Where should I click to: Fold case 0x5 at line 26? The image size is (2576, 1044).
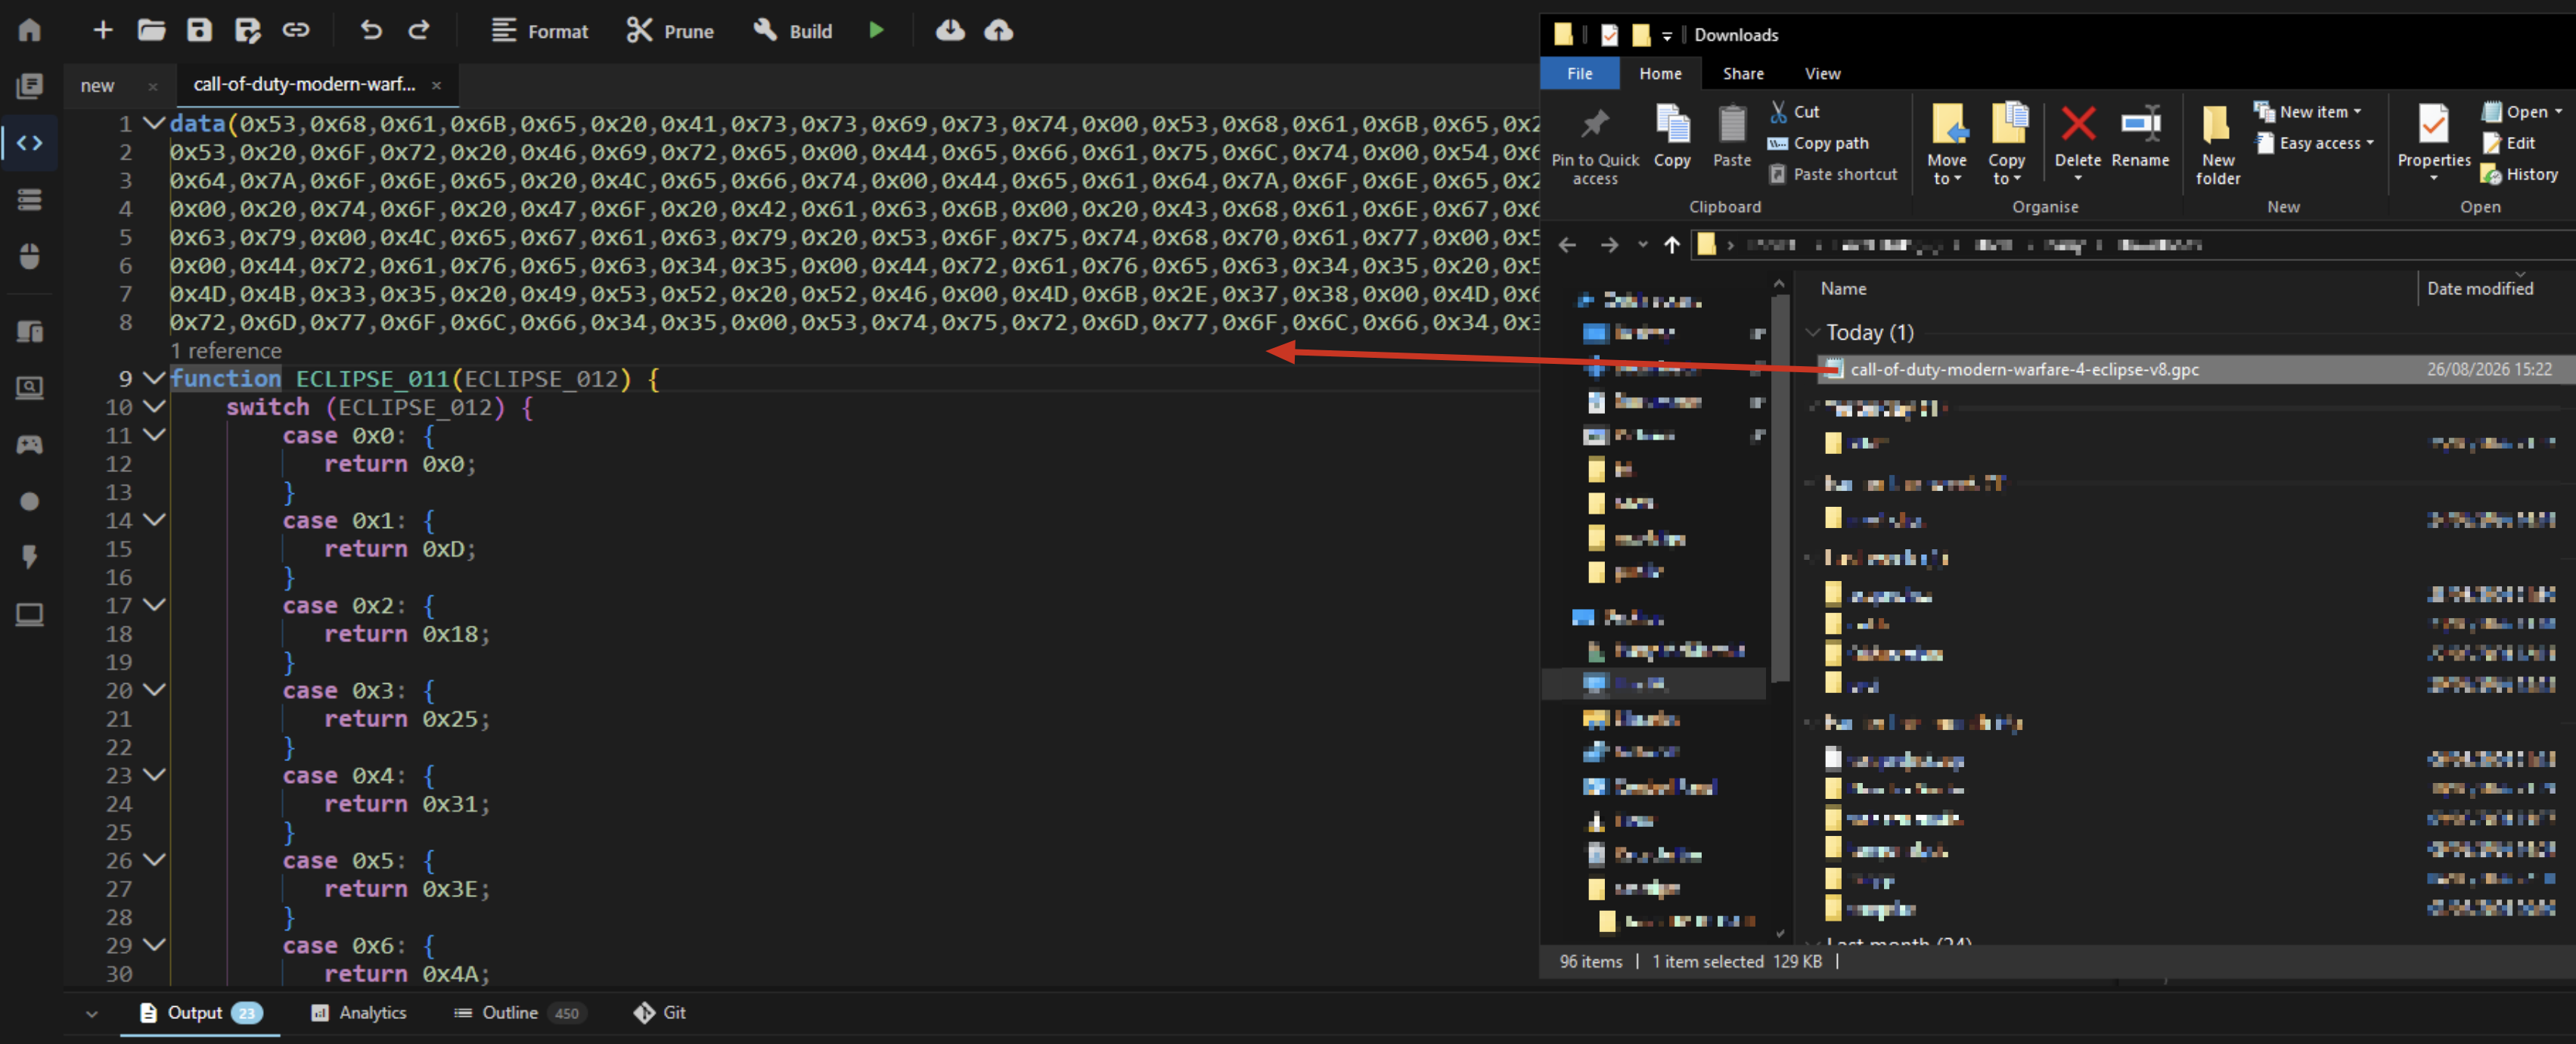(153, 859)
